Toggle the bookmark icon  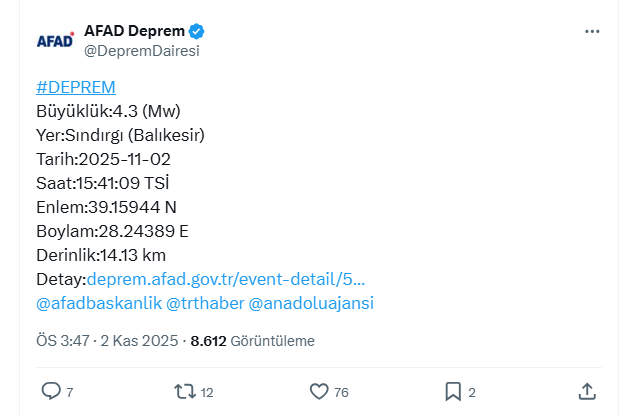tap(452, 391)
